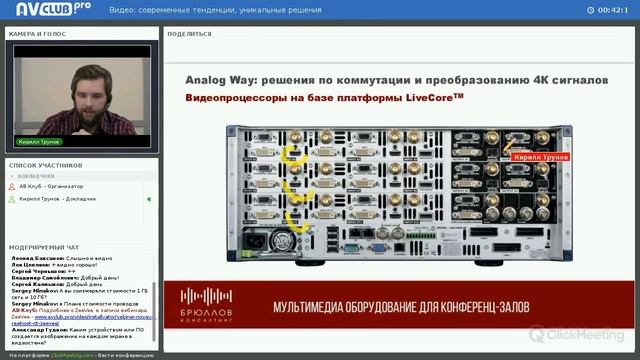Screen dimensions: 640x360
Task: Click Sergey Minakov's message about 1 ГБ сеть
Action: coord(80,294)
